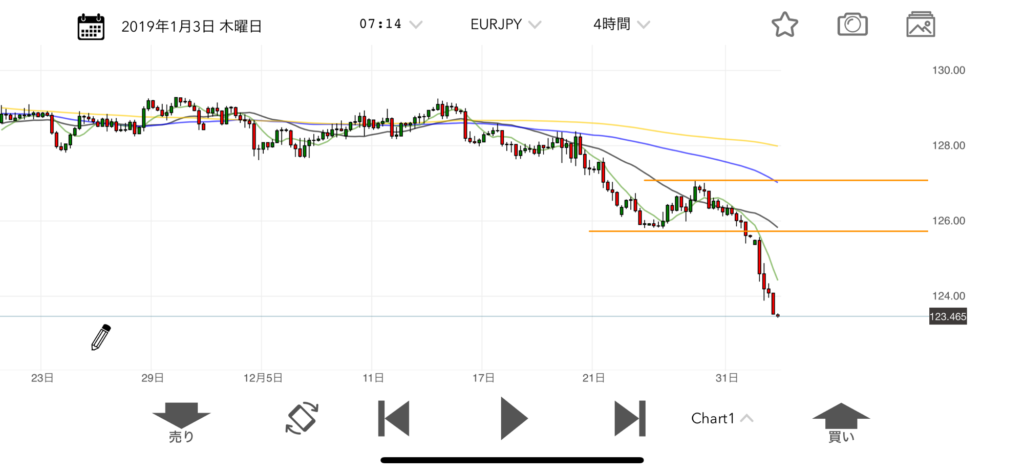The image size is (1024, 473).
Task: Open the saved images gallery icon
Action: pos(920,25)
